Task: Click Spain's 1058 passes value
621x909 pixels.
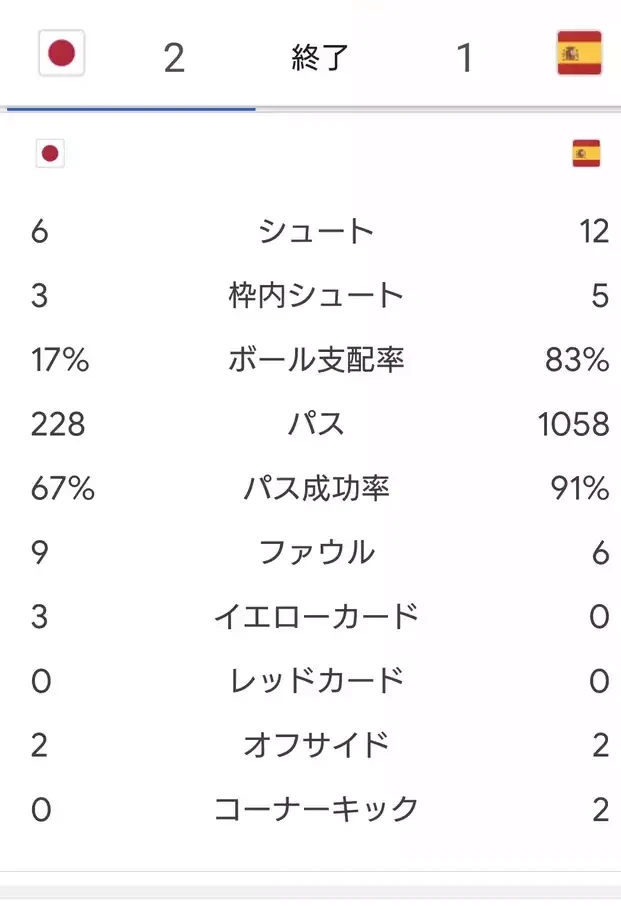Action: pos(573,424)
